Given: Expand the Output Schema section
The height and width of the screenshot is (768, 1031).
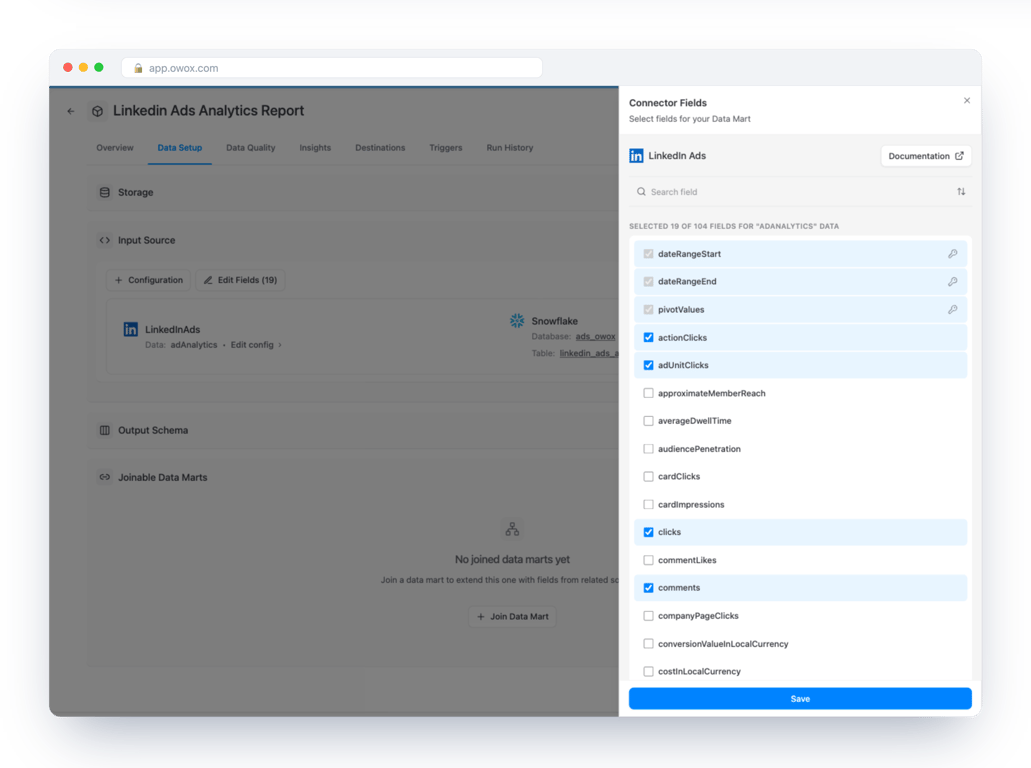Looking at the screenshot, I should pyautogui.click(x=353, y=431).
